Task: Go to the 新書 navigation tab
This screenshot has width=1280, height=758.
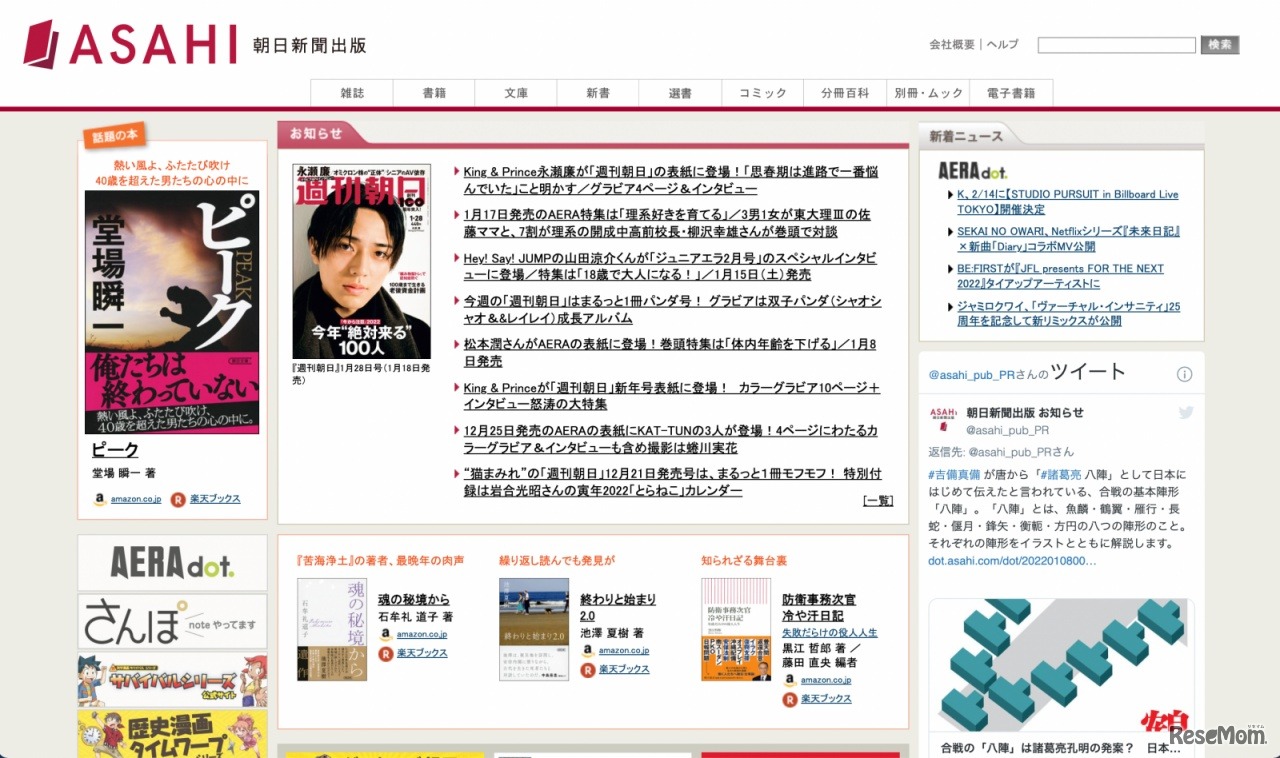Action: pos(598,93)
